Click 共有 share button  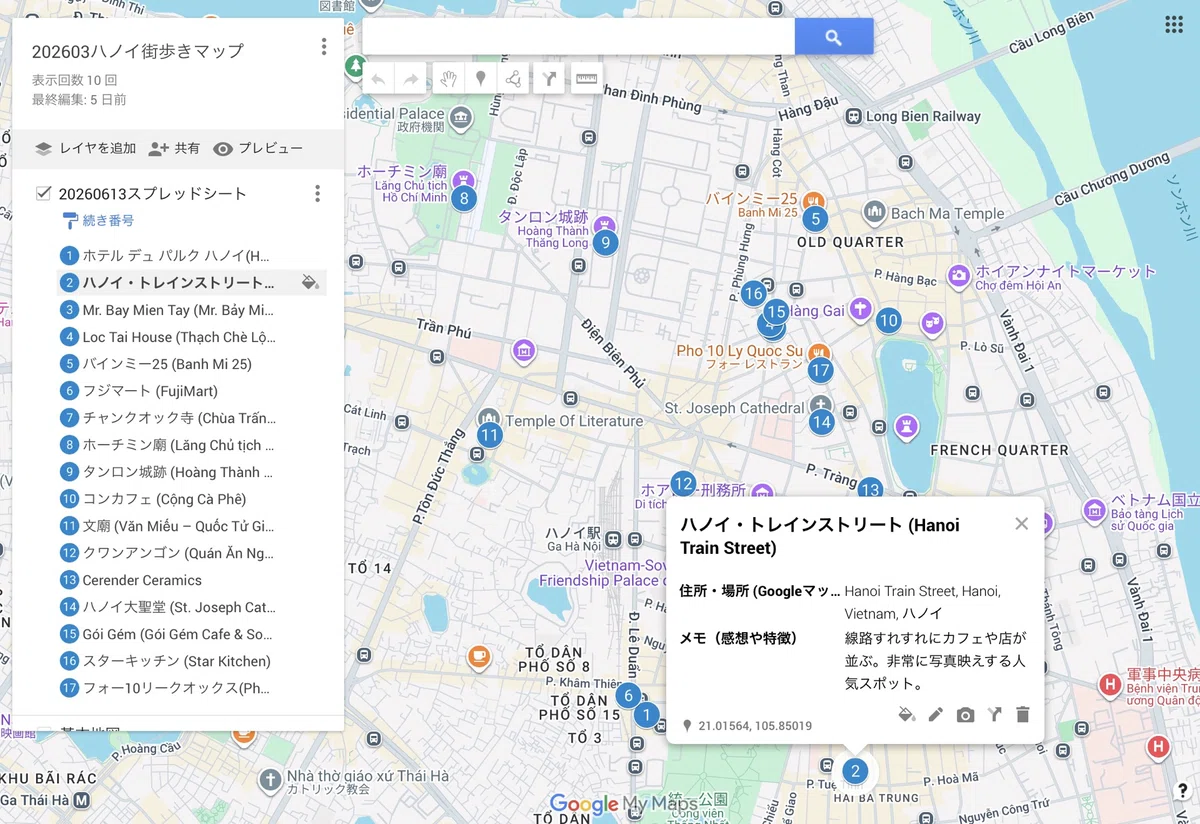[174, 148]
